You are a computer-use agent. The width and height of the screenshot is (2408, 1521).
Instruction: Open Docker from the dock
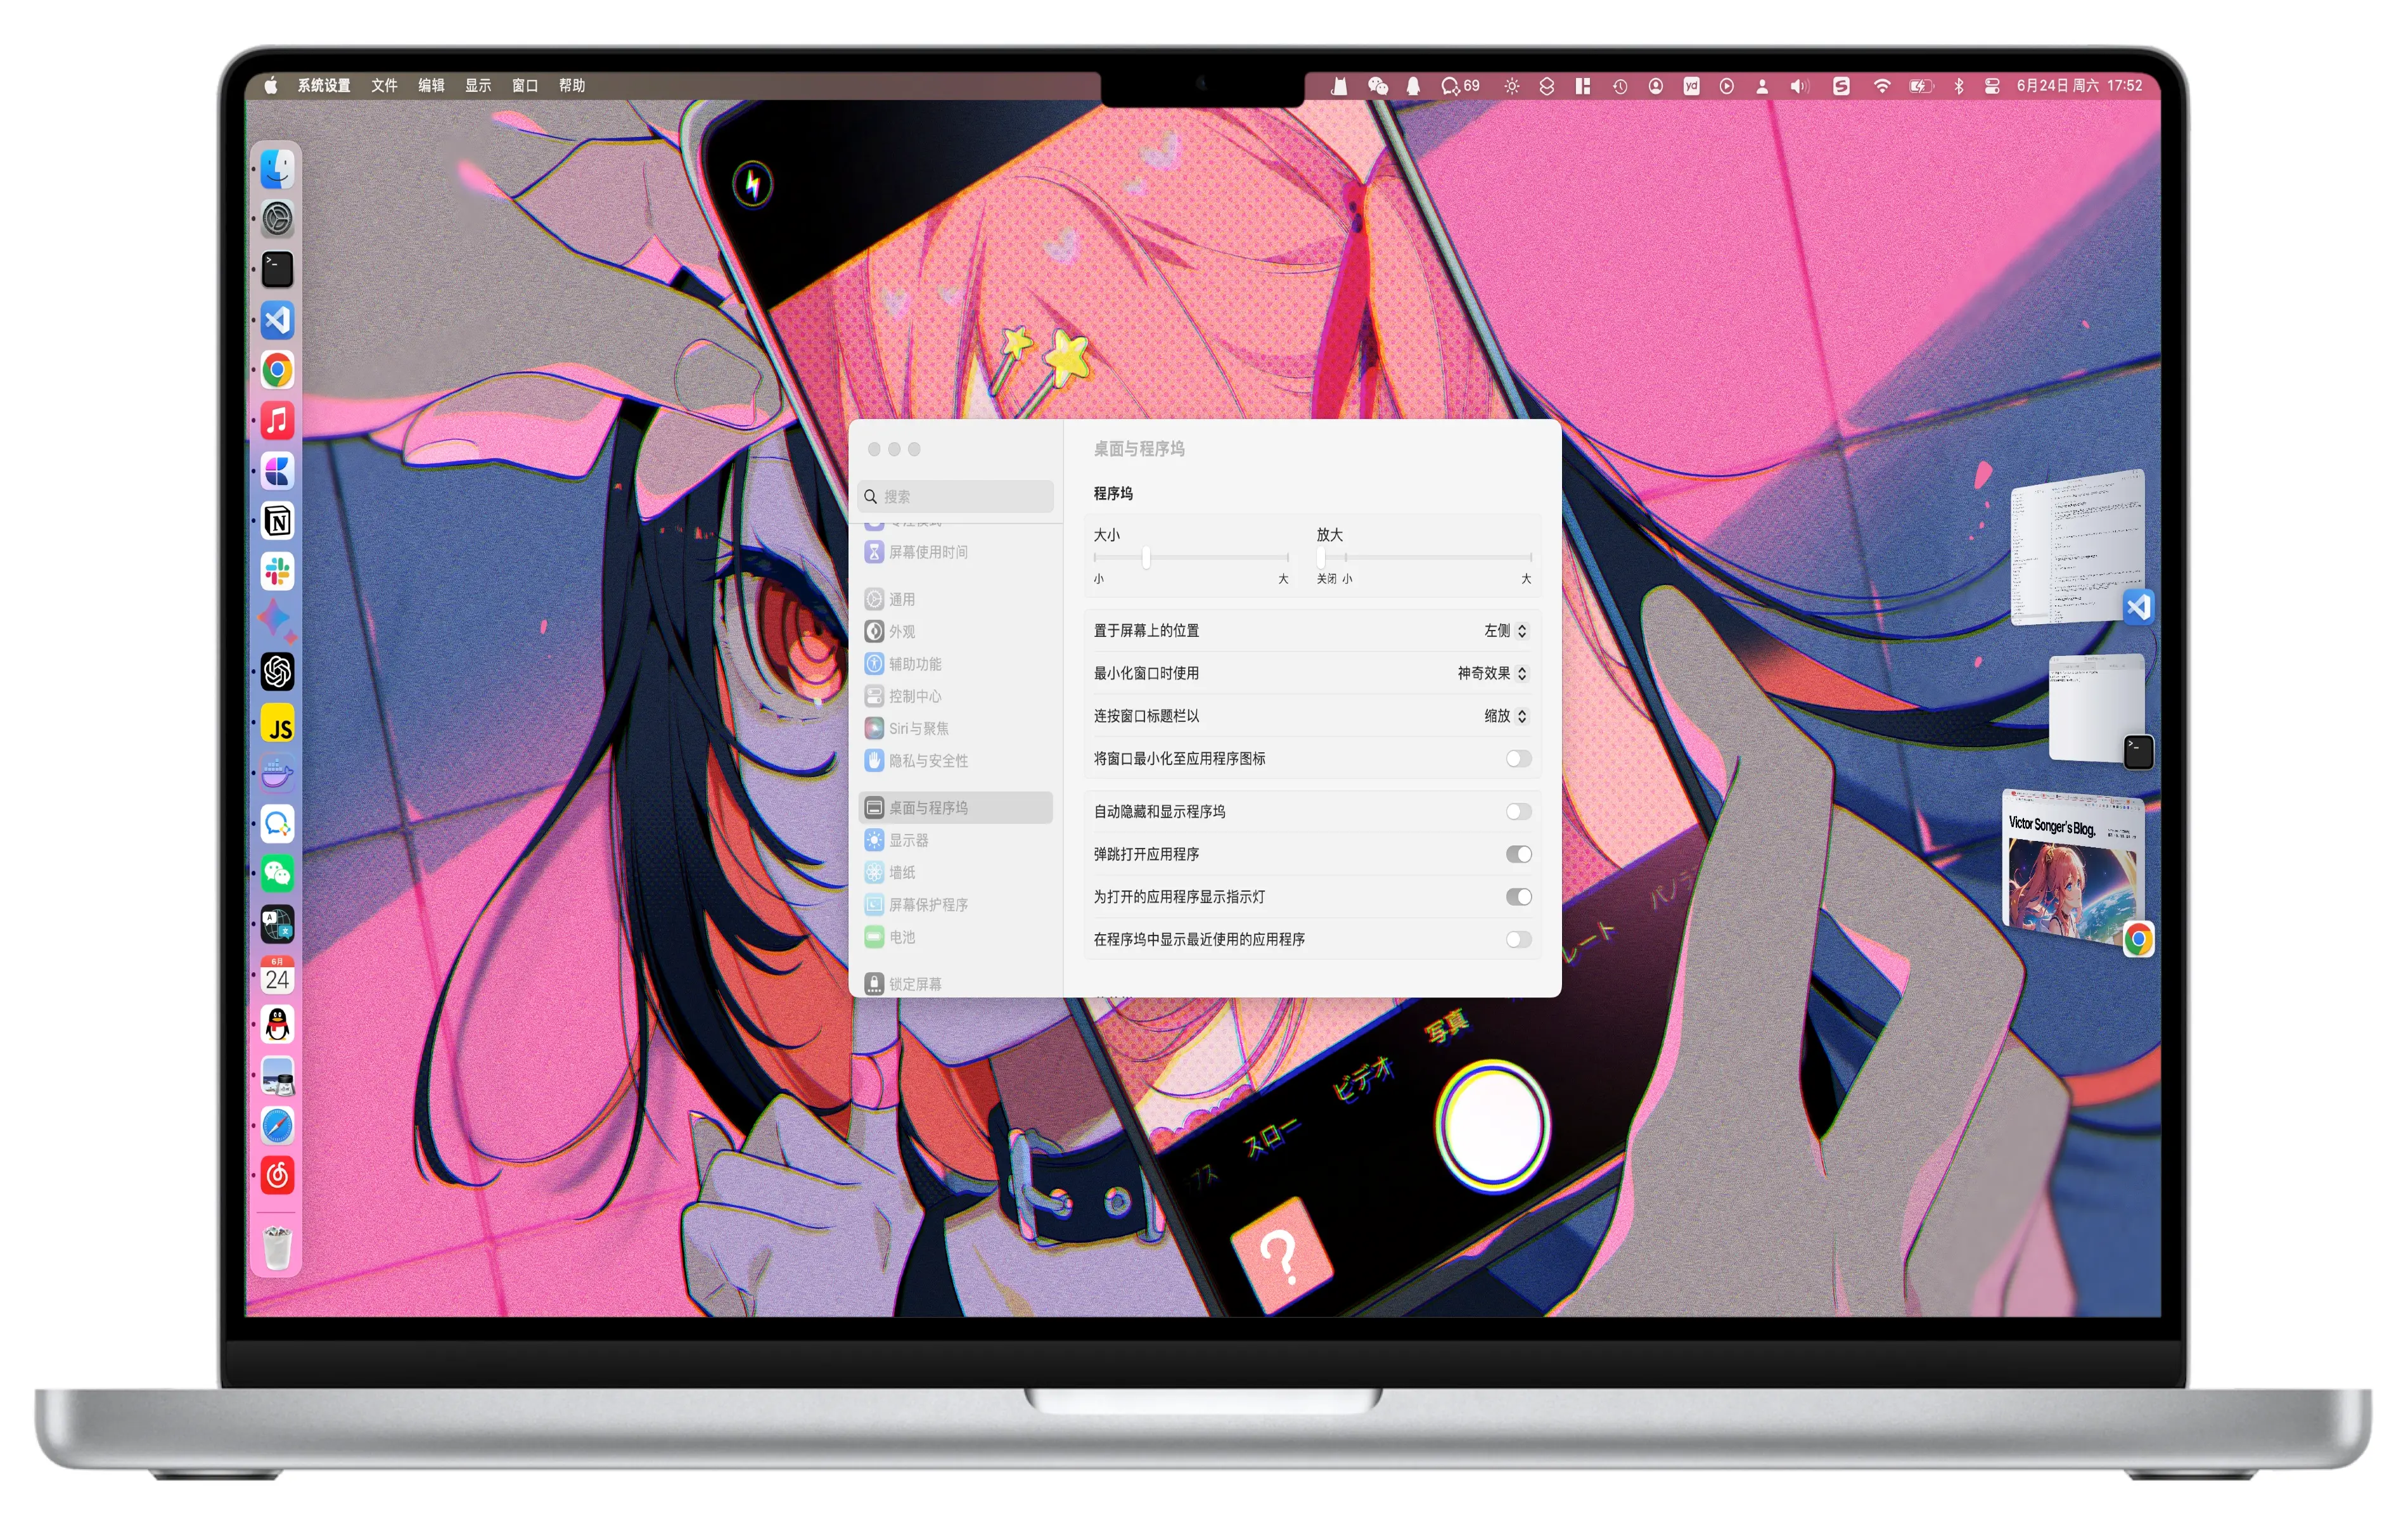[277, 773]
